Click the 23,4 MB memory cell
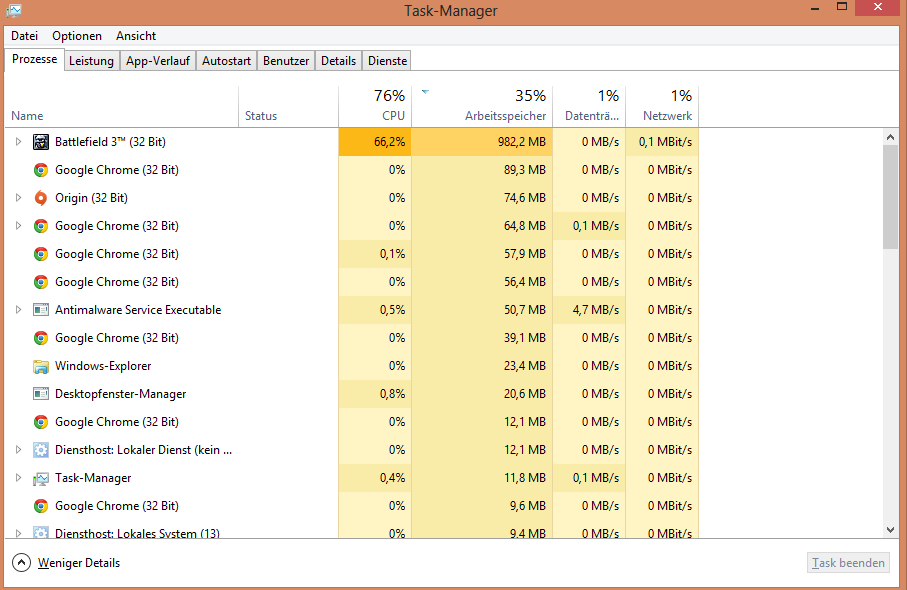 [482, 366]
